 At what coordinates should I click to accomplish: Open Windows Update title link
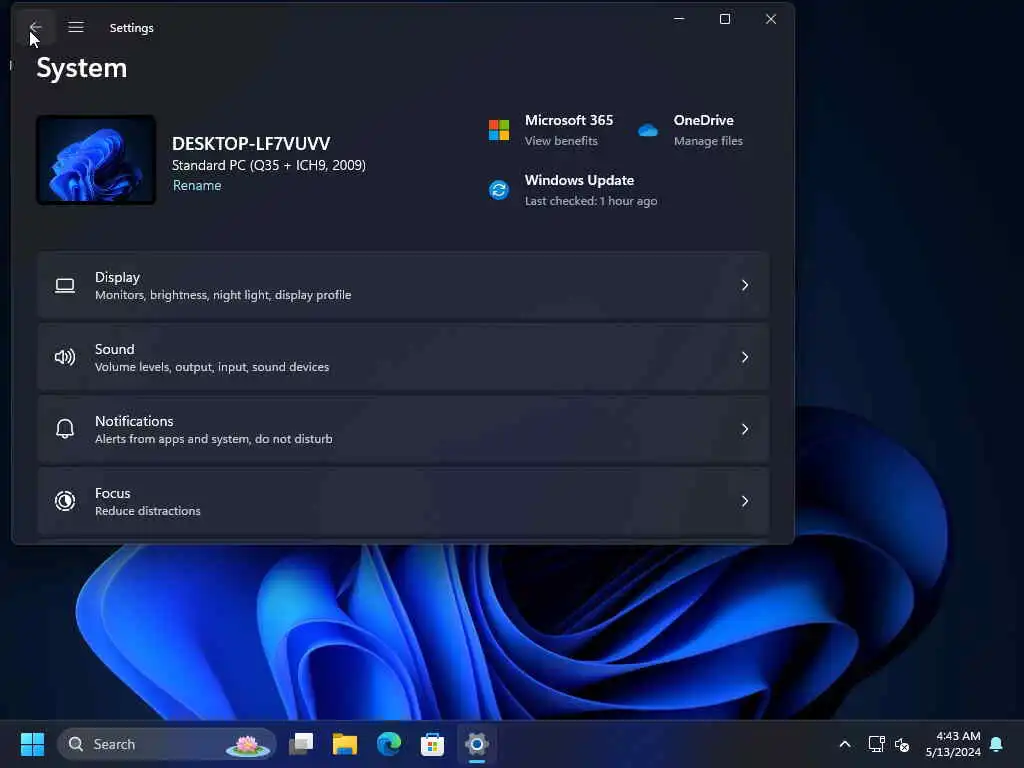tap(579, 180)
